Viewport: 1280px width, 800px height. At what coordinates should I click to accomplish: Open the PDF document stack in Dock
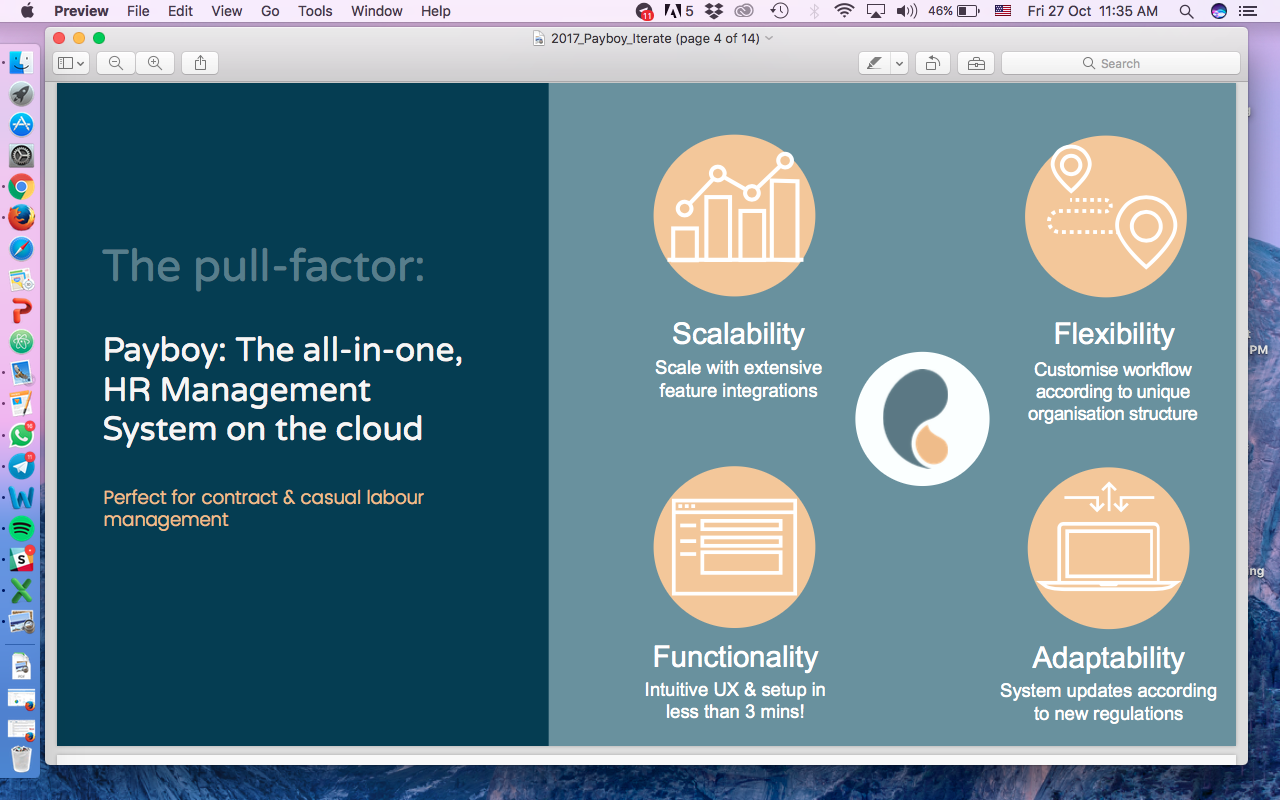pos(21,666)
